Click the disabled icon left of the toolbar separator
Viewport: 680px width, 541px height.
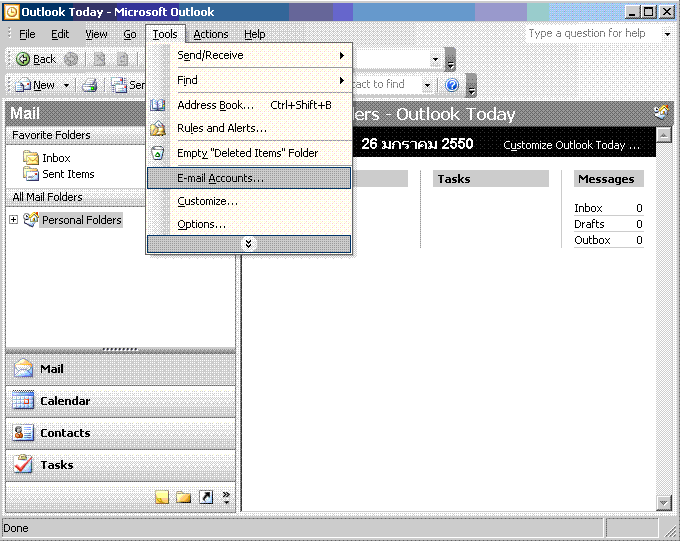(x=123, y=59)
